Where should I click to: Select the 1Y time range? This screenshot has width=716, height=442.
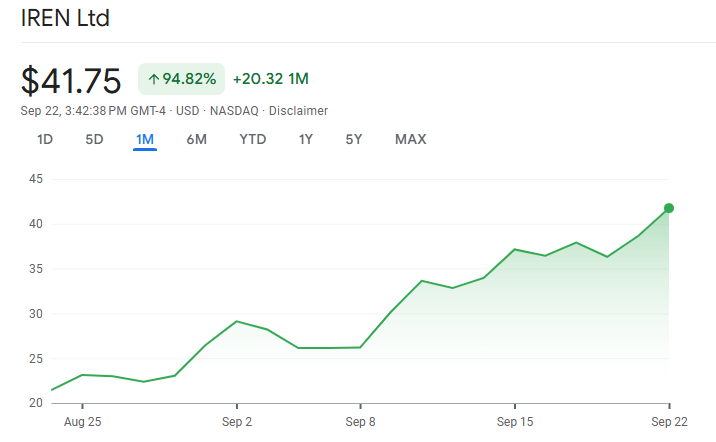(306, 139)
